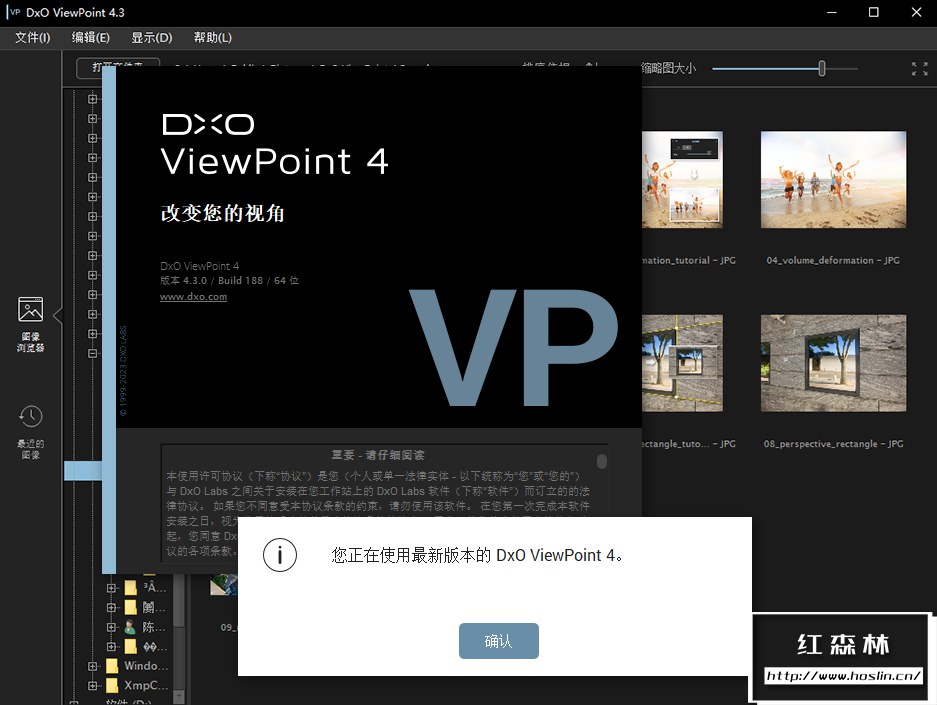
Task: Expand the ³Â… folder node
Action: 111,588
